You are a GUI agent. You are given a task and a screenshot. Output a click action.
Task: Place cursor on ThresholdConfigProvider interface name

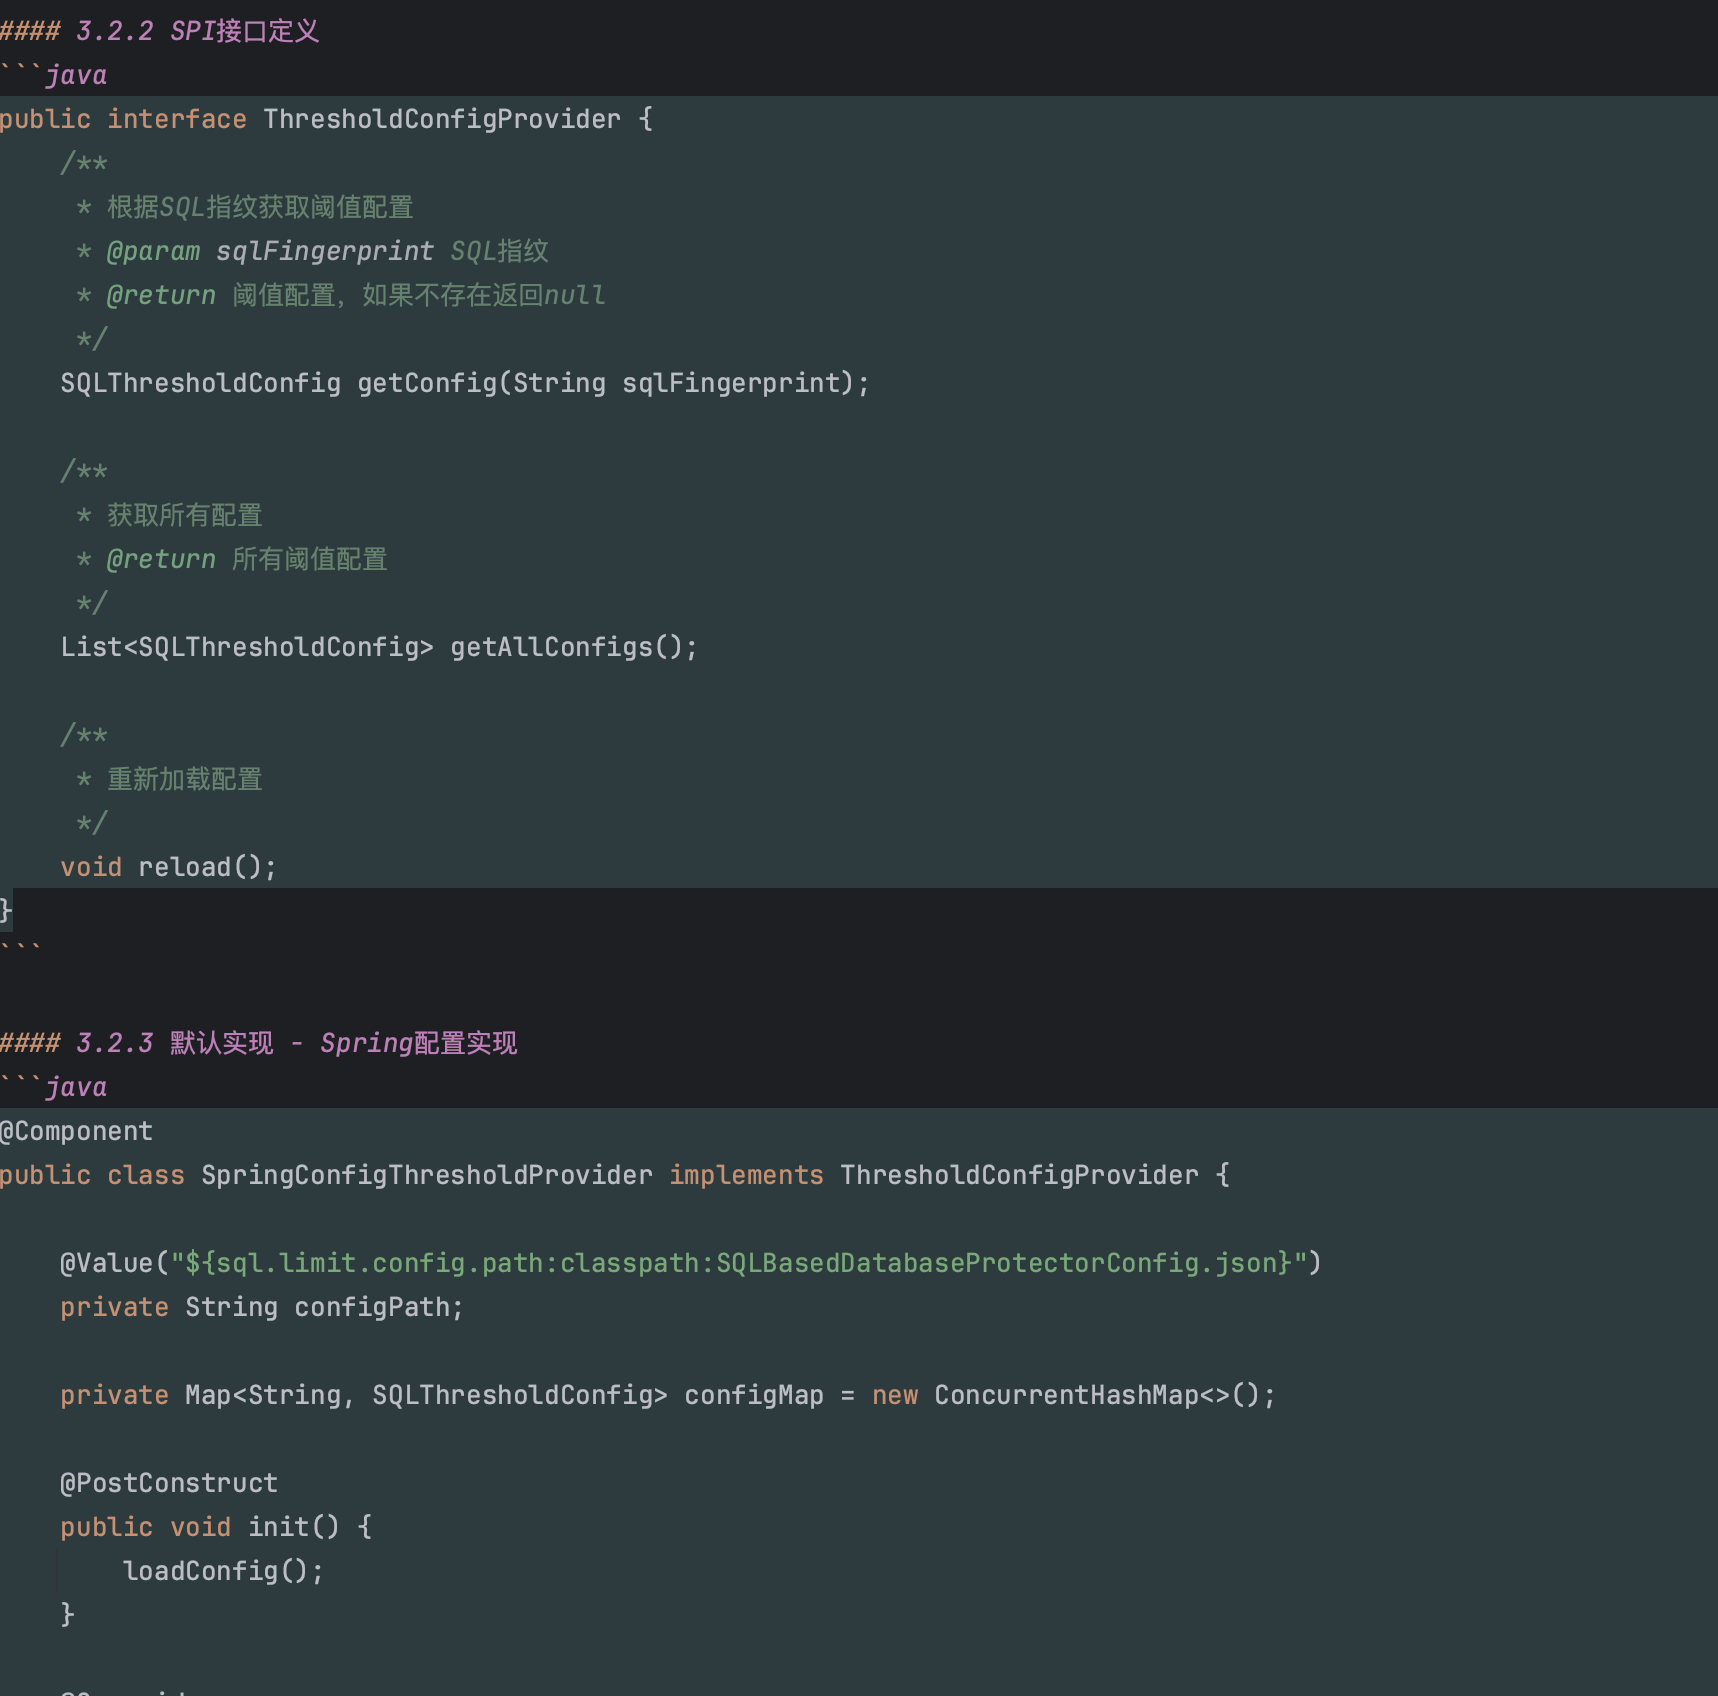(x=441, y=119)
